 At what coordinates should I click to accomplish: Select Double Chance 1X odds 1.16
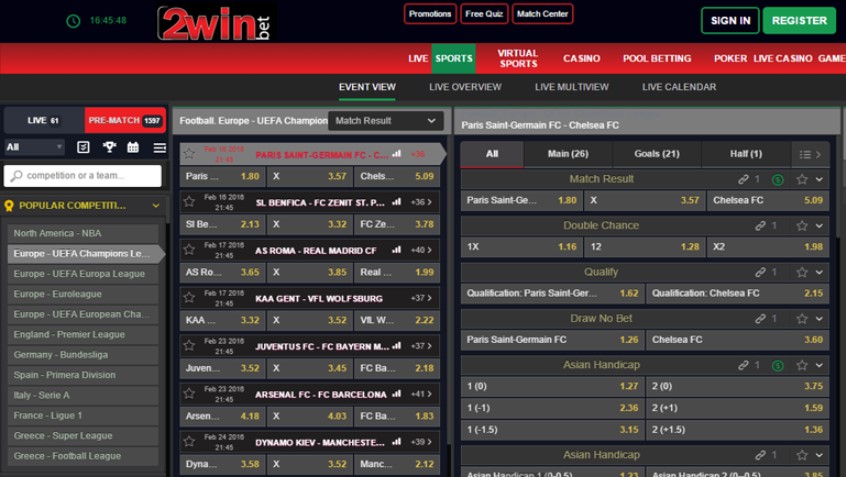click(521, 247)
